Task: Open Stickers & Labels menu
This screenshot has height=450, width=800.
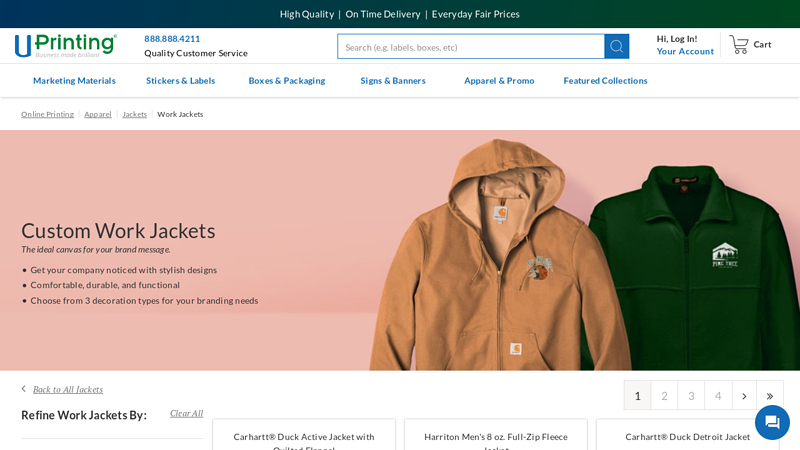Action: [181, 81]
